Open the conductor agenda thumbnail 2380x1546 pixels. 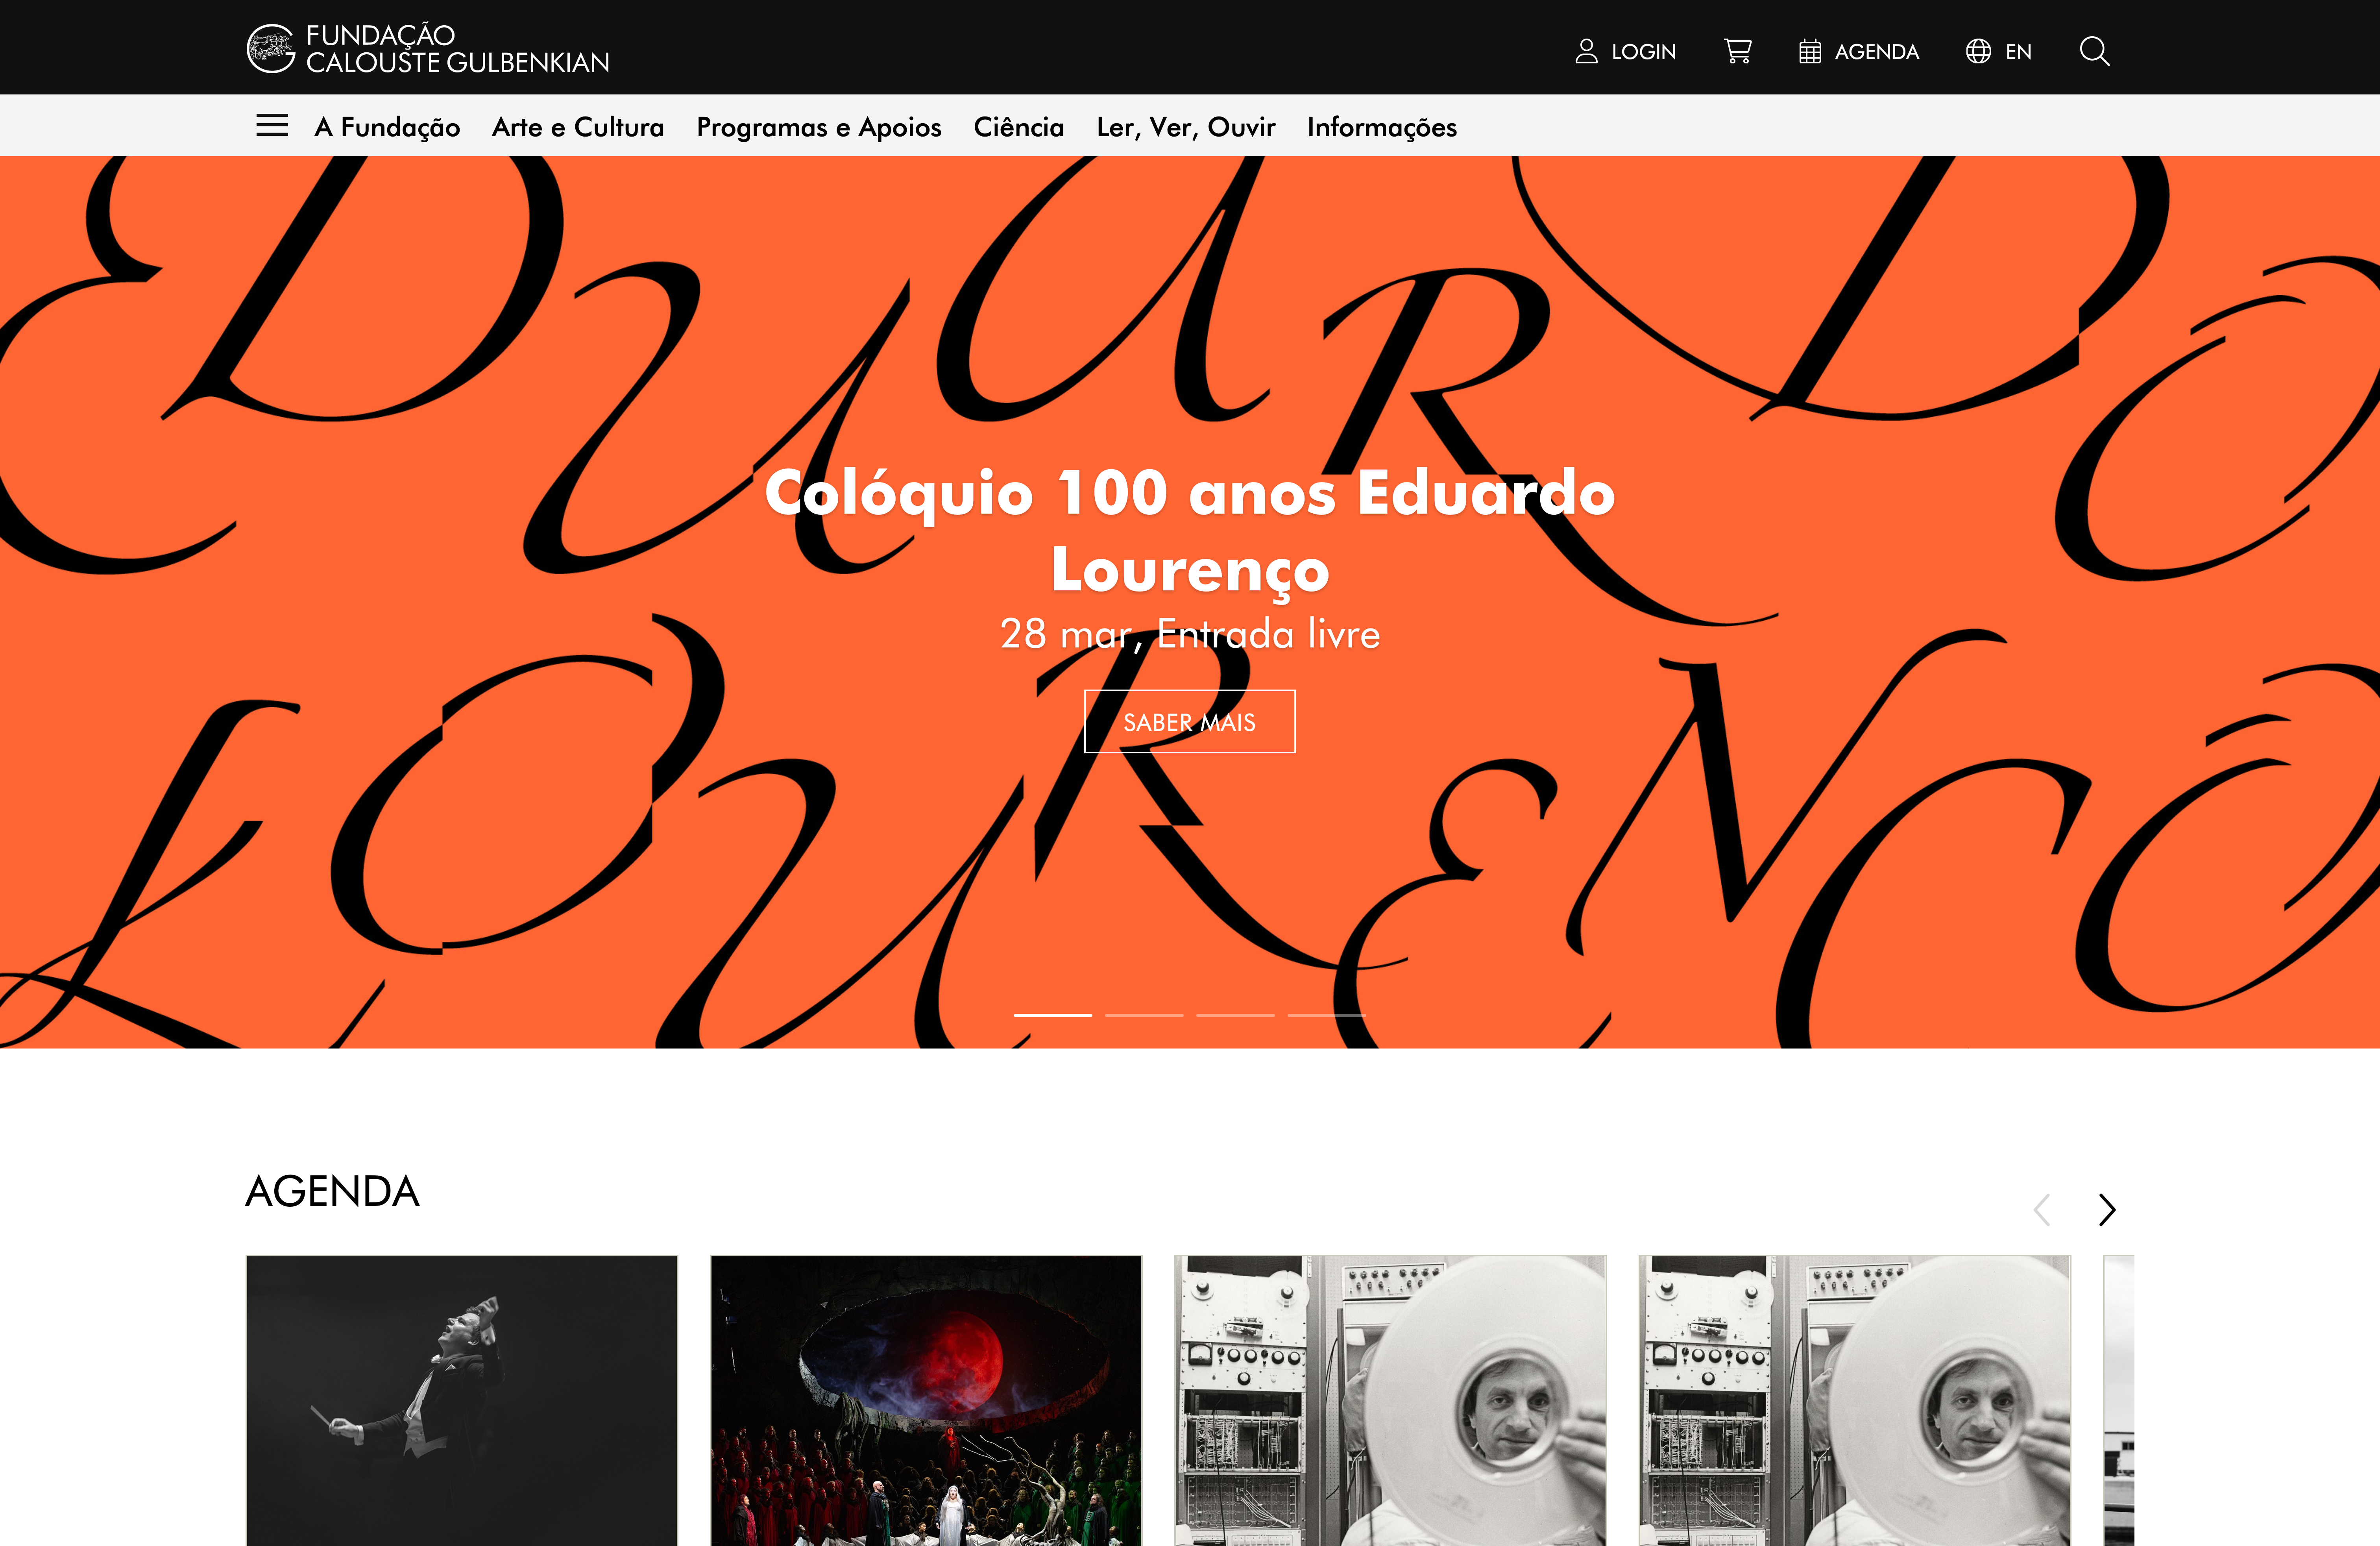[462, 1400]
